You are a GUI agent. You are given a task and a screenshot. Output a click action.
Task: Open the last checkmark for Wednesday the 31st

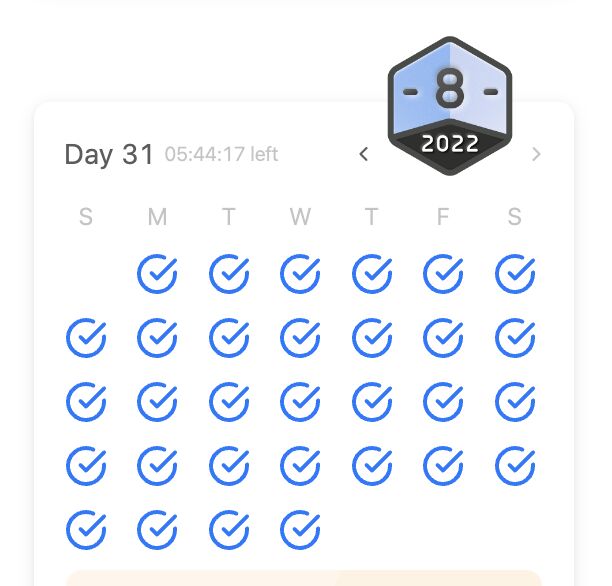point(300,530)
